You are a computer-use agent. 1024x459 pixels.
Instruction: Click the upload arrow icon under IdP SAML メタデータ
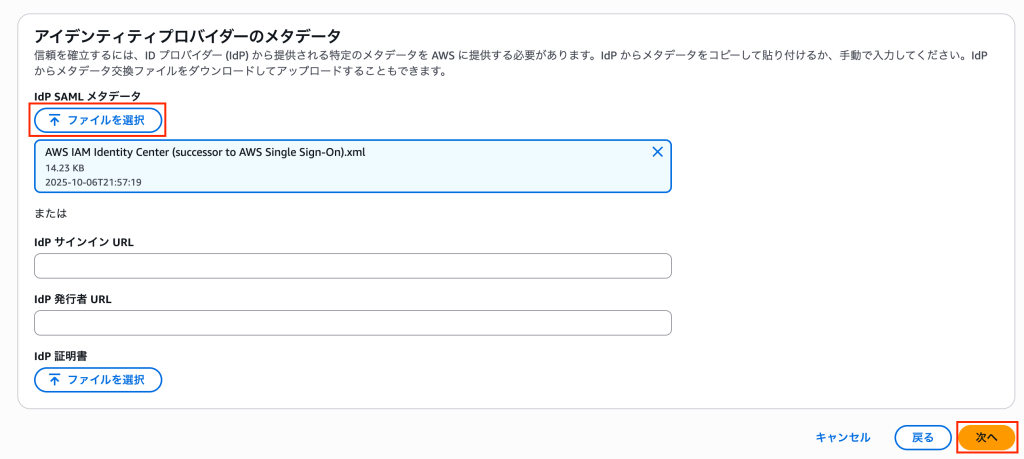coord(54,120)
